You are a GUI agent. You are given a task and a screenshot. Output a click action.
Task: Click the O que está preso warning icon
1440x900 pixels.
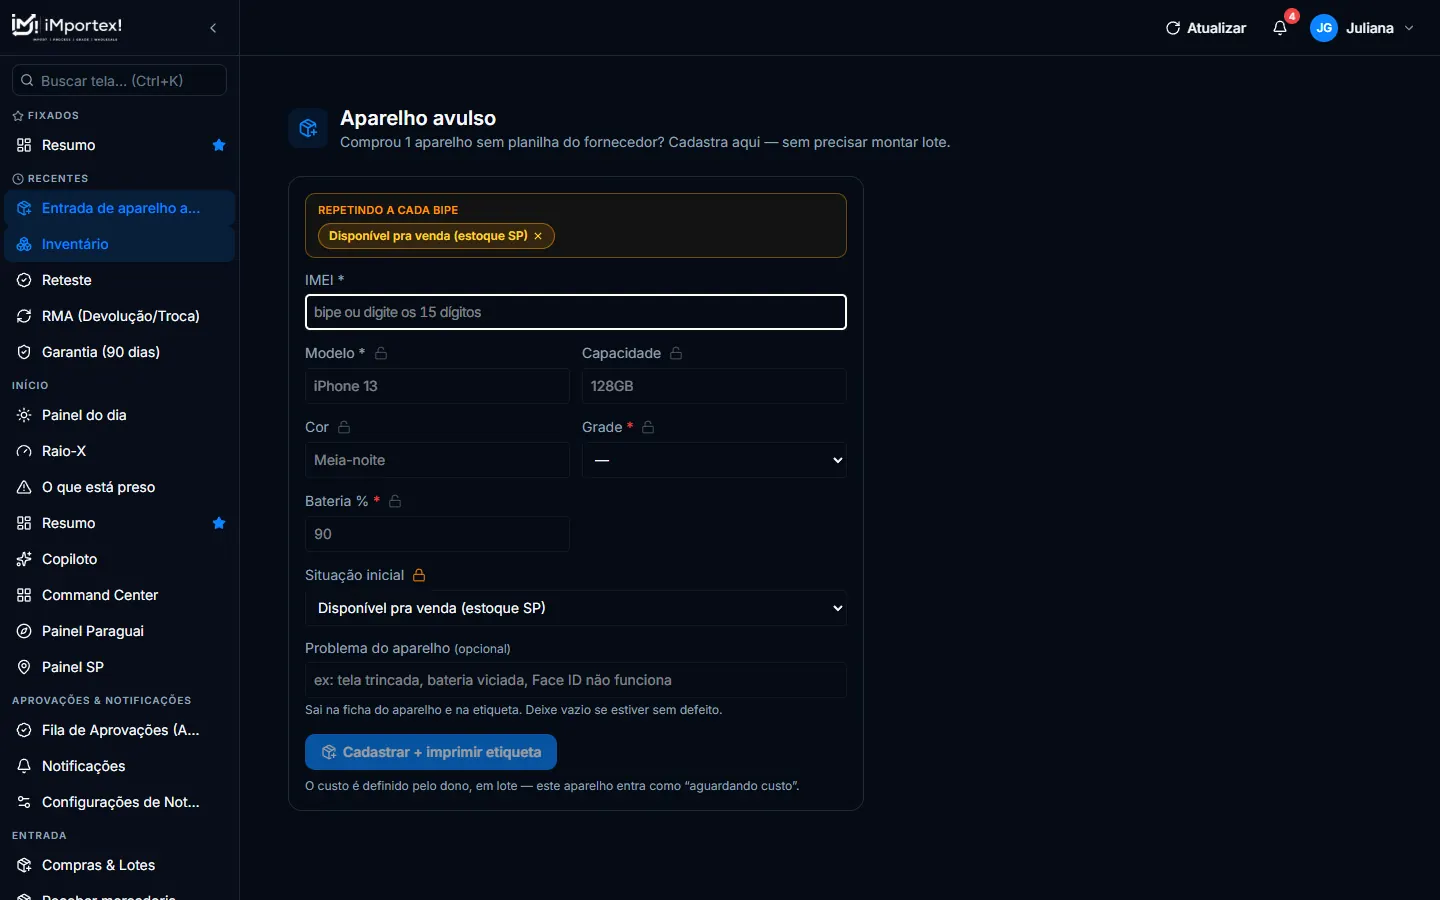(x=24, y=487)
